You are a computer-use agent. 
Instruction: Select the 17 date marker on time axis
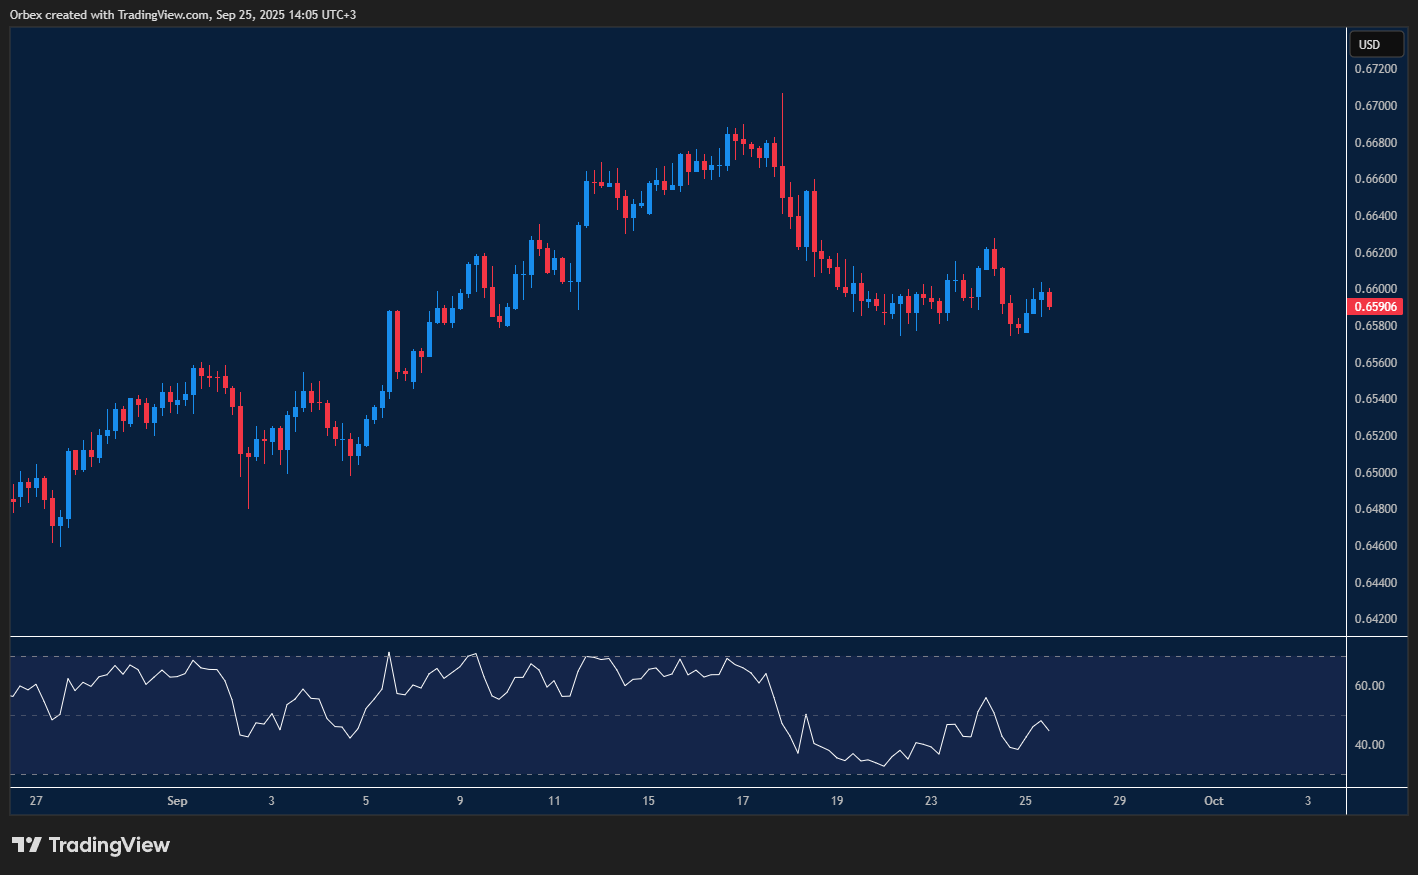click(743, 801)
